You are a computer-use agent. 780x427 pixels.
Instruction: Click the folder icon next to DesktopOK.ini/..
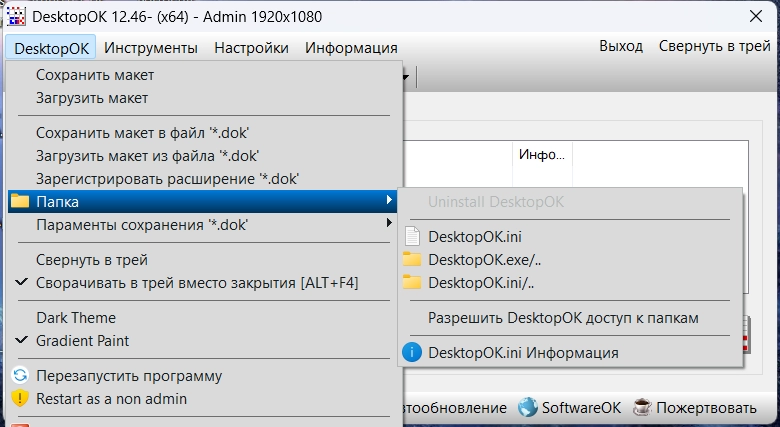[x=412, y=283]
